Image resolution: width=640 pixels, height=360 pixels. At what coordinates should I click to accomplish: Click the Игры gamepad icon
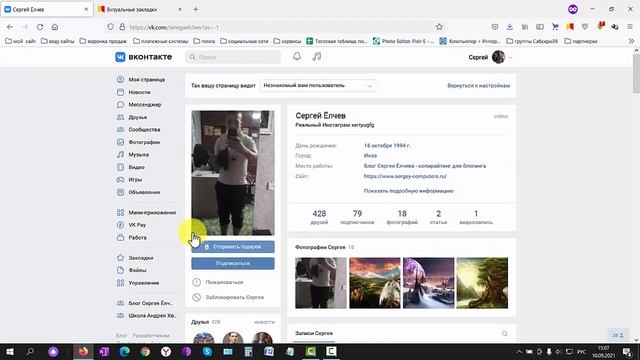point(120,180)
